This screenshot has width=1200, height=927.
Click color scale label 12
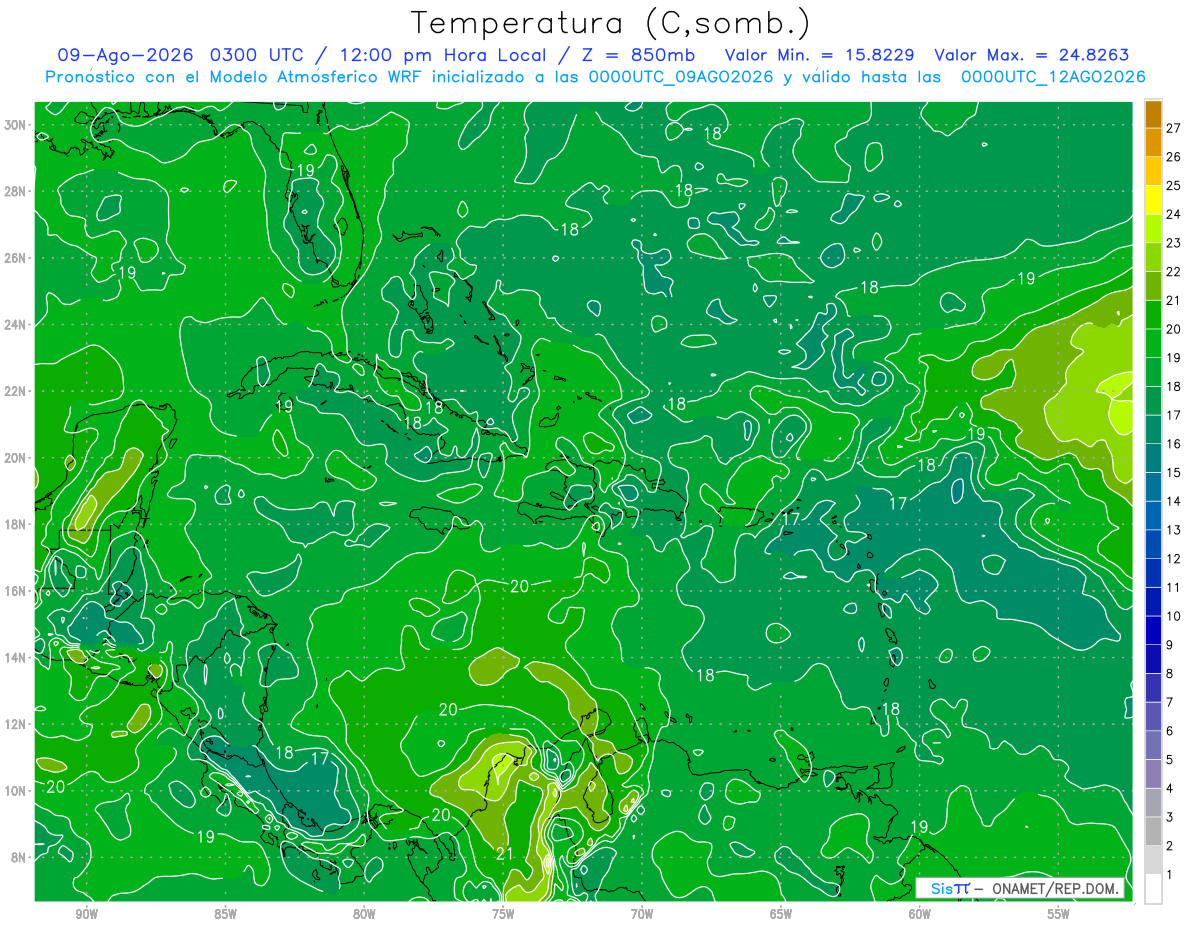1173,558
